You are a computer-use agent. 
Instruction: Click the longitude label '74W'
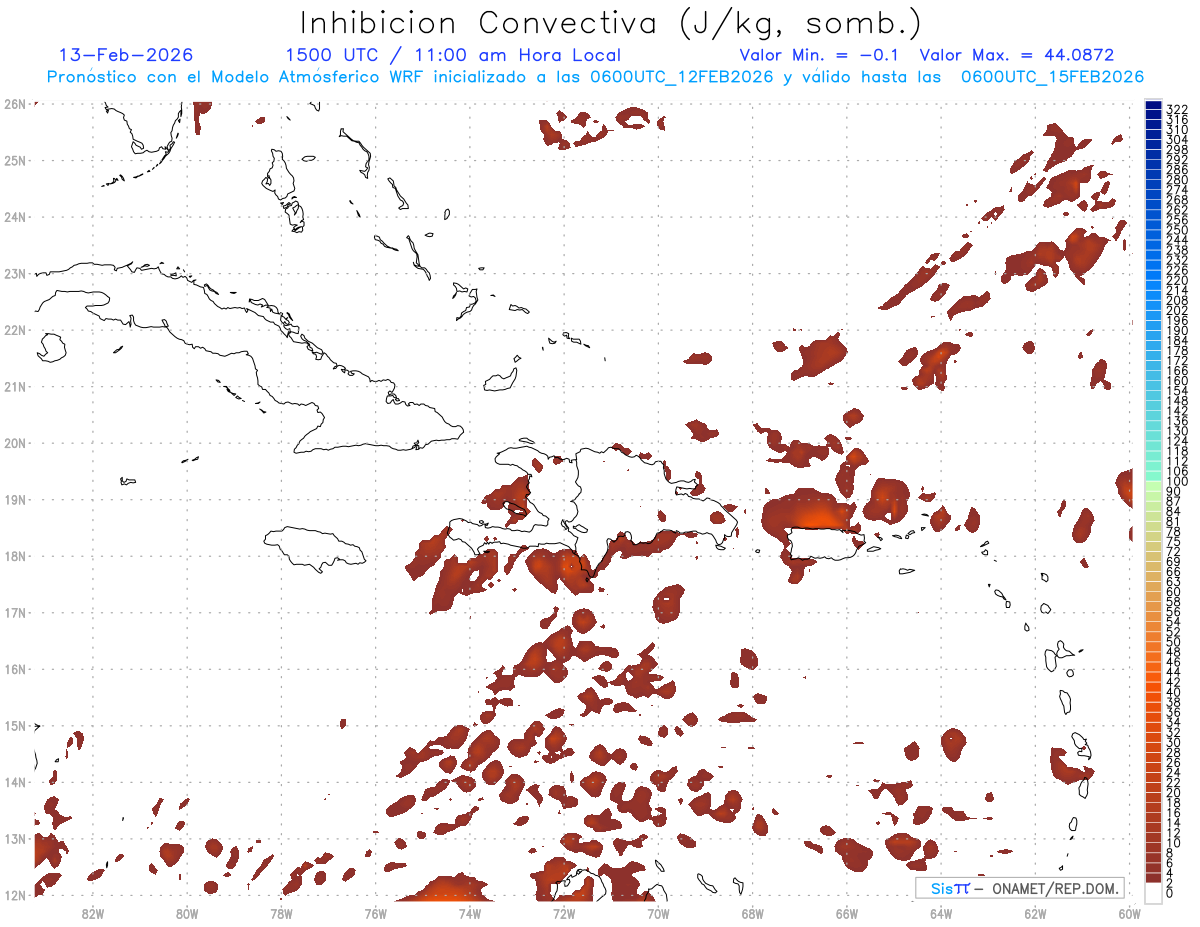click(470, 912)
